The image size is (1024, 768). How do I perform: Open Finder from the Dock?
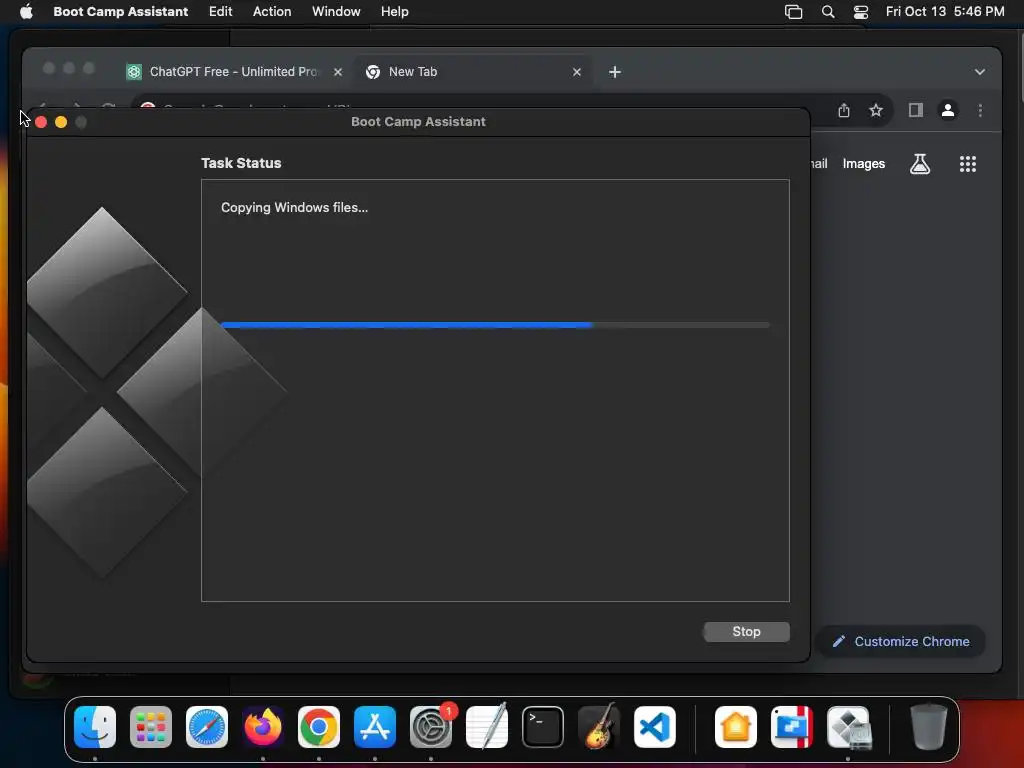click(95, 727)
